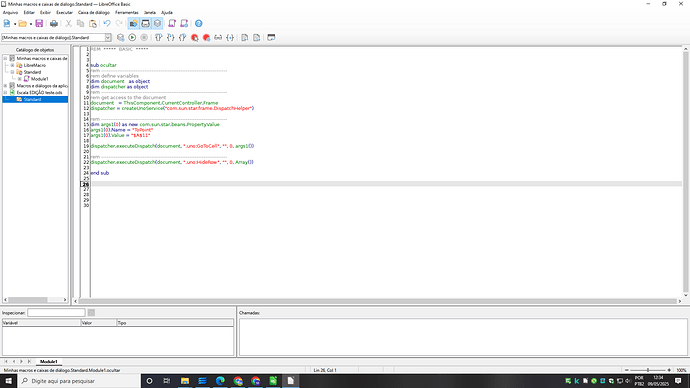Toggle breakpoint with red circle icon
Screen dimensions: 690x388
[195, 38]
